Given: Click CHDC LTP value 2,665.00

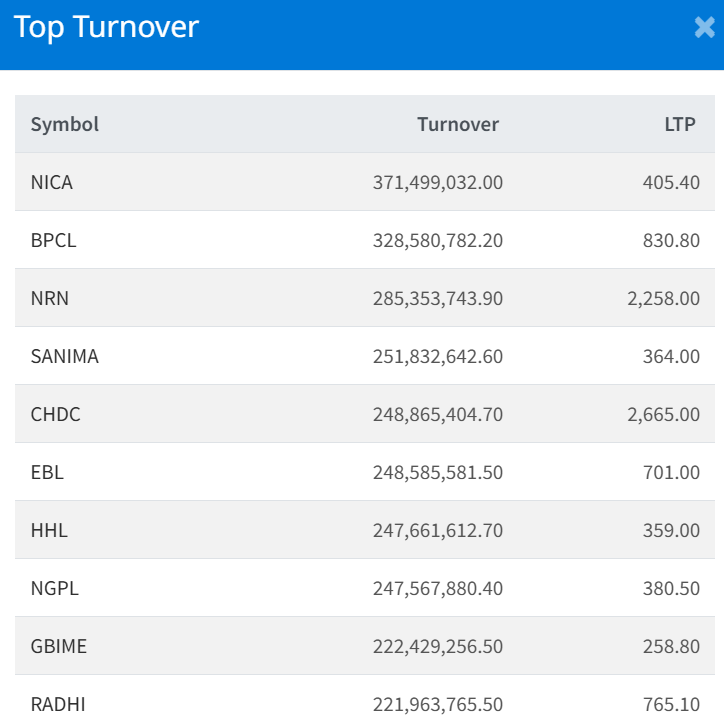Looking at the screenshot, I should (x=664, y=415).
